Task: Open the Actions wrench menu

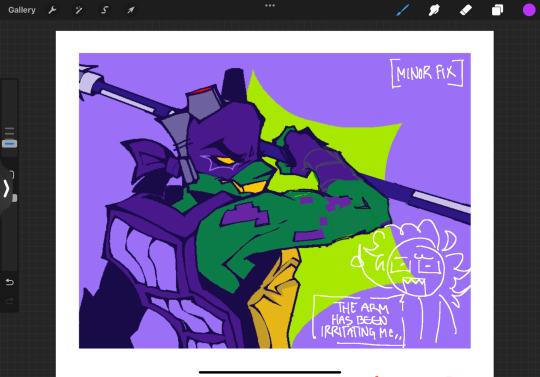Action: click(52, 10)
